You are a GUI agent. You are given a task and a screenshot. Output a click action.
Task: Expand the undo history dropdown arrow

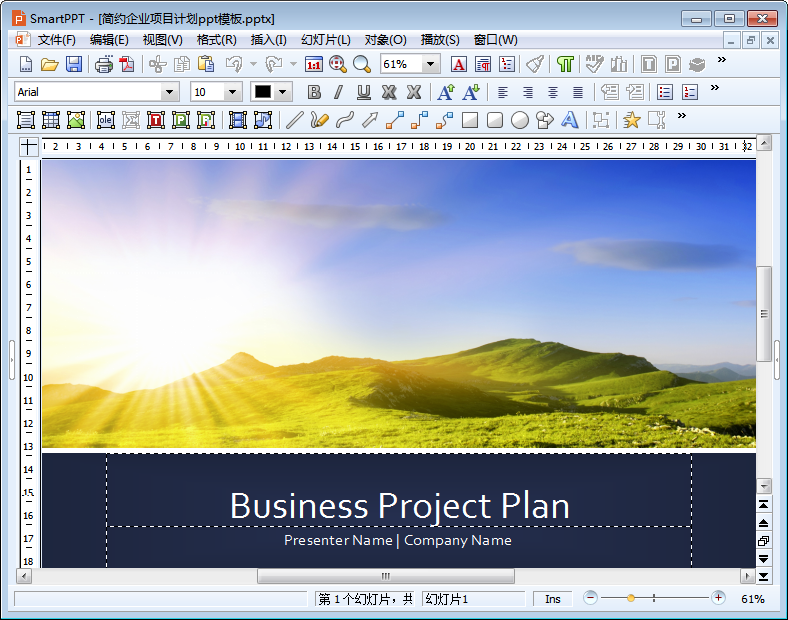click(254, 64)
